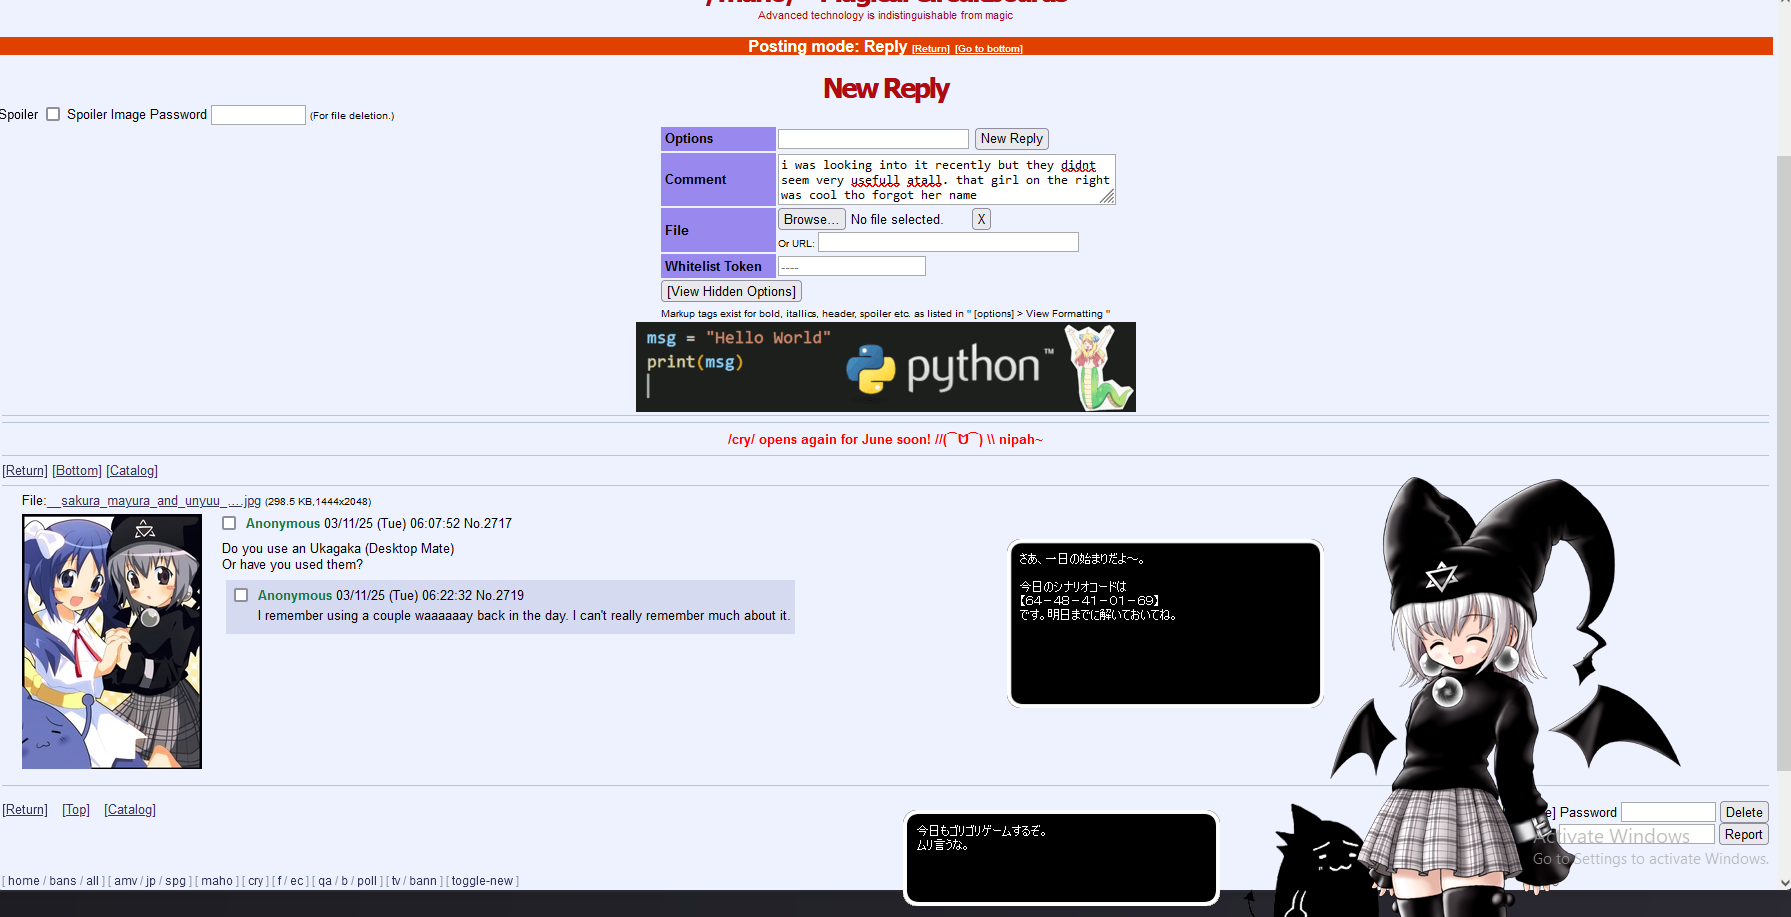Image resolution: width=1791 pixels, height=917 pixels.
Task: Expand View Hidden Options
Action: (x=731, y=291)
